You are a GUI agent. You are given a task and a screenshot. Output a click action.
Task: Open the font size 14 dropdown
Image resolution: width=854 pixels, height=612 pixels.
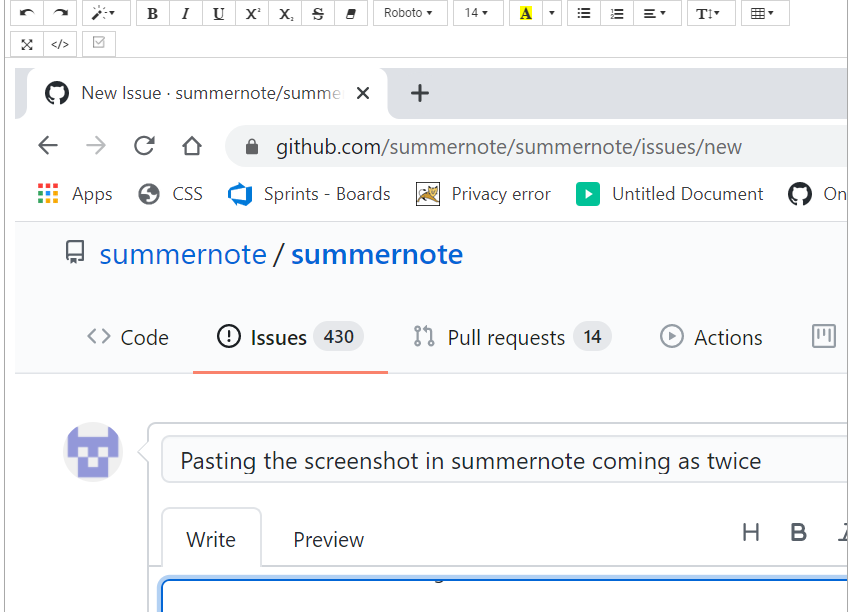pyautogui.click(x=478, y=13)
